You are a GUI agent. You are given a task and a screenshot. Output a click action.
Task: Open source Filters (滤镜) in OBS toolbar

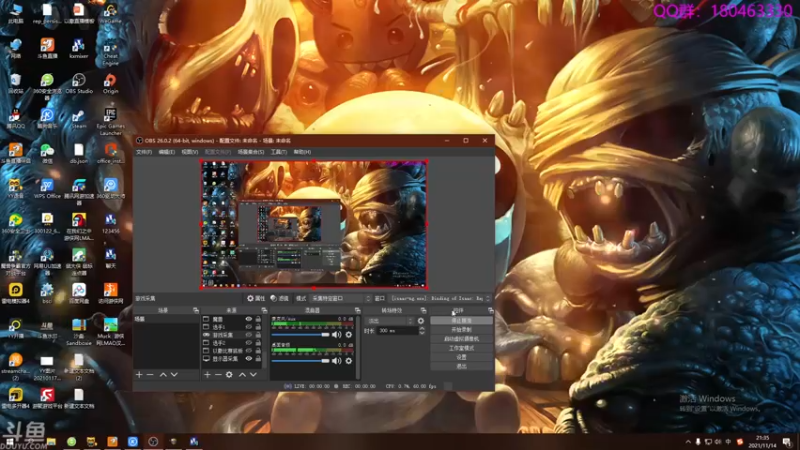click(x=279, y=298)
